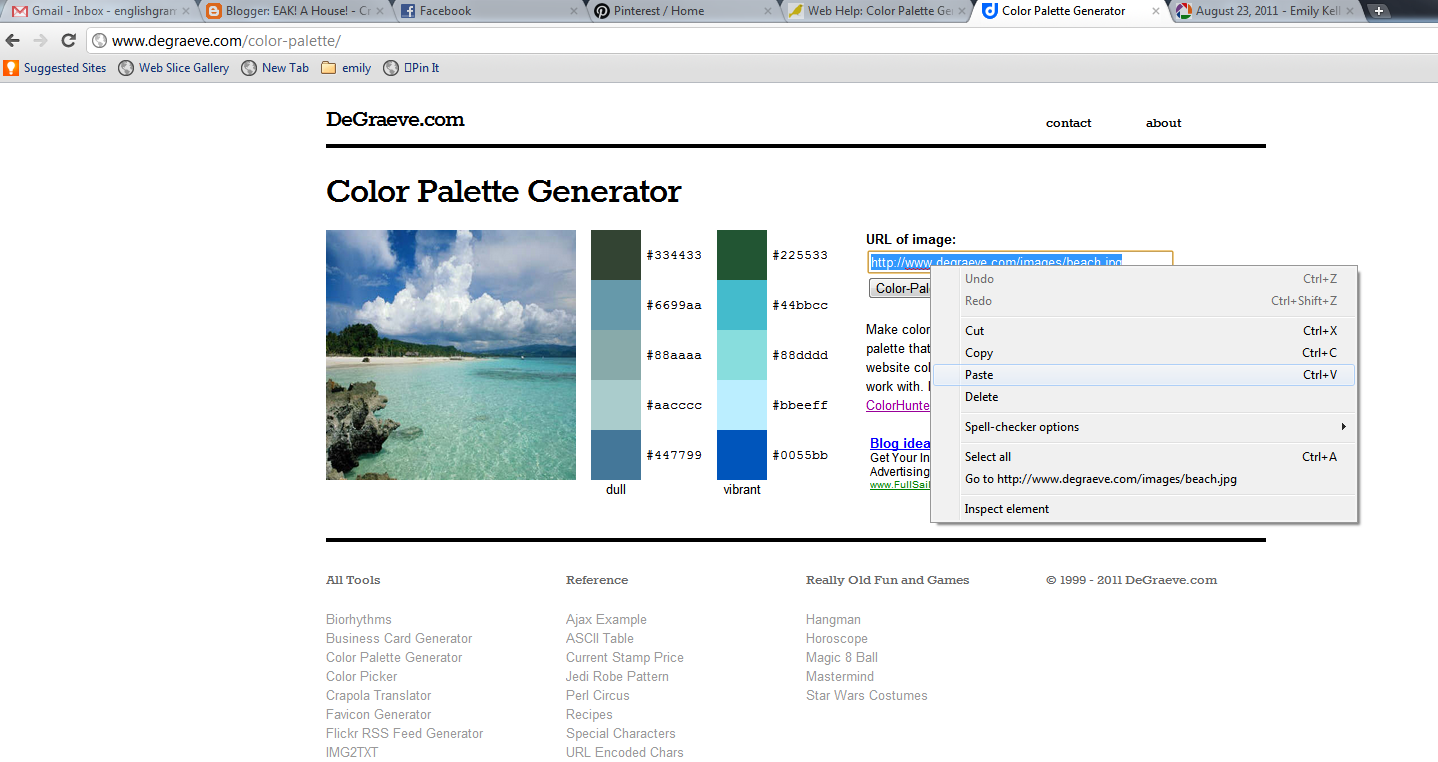Choose Inspect element from the context menu
1438x762 pixels.
[1006, 508]
